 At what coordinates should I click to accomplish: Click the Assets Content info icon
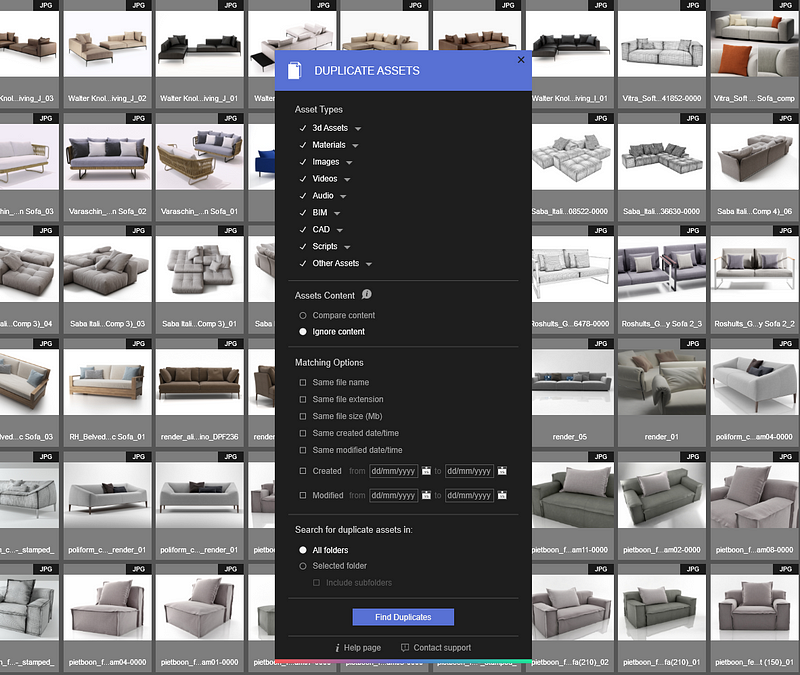pyautogui.click(x=366, y=294)
